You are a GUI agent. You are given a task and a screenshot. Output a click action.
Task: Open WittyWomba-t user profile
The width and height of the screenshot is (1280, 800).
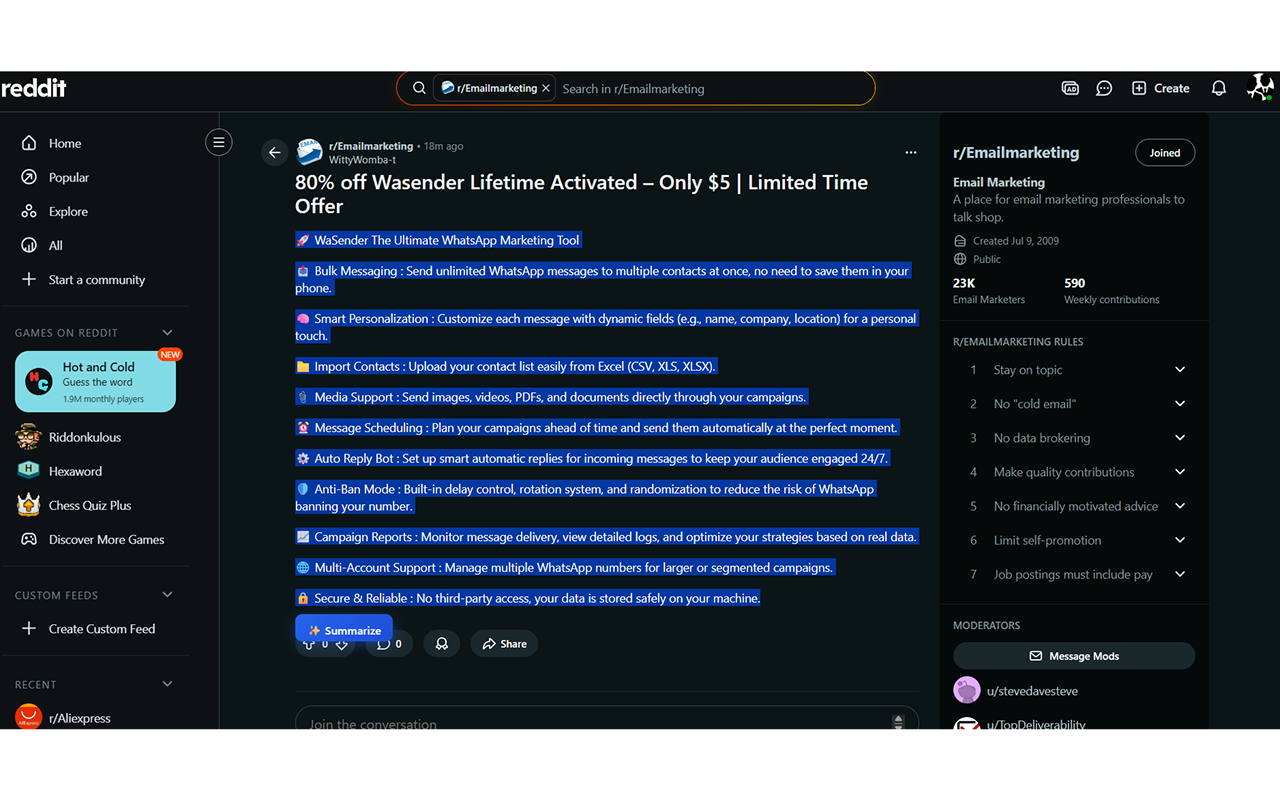pyautogui.click(x=362, y=160)
